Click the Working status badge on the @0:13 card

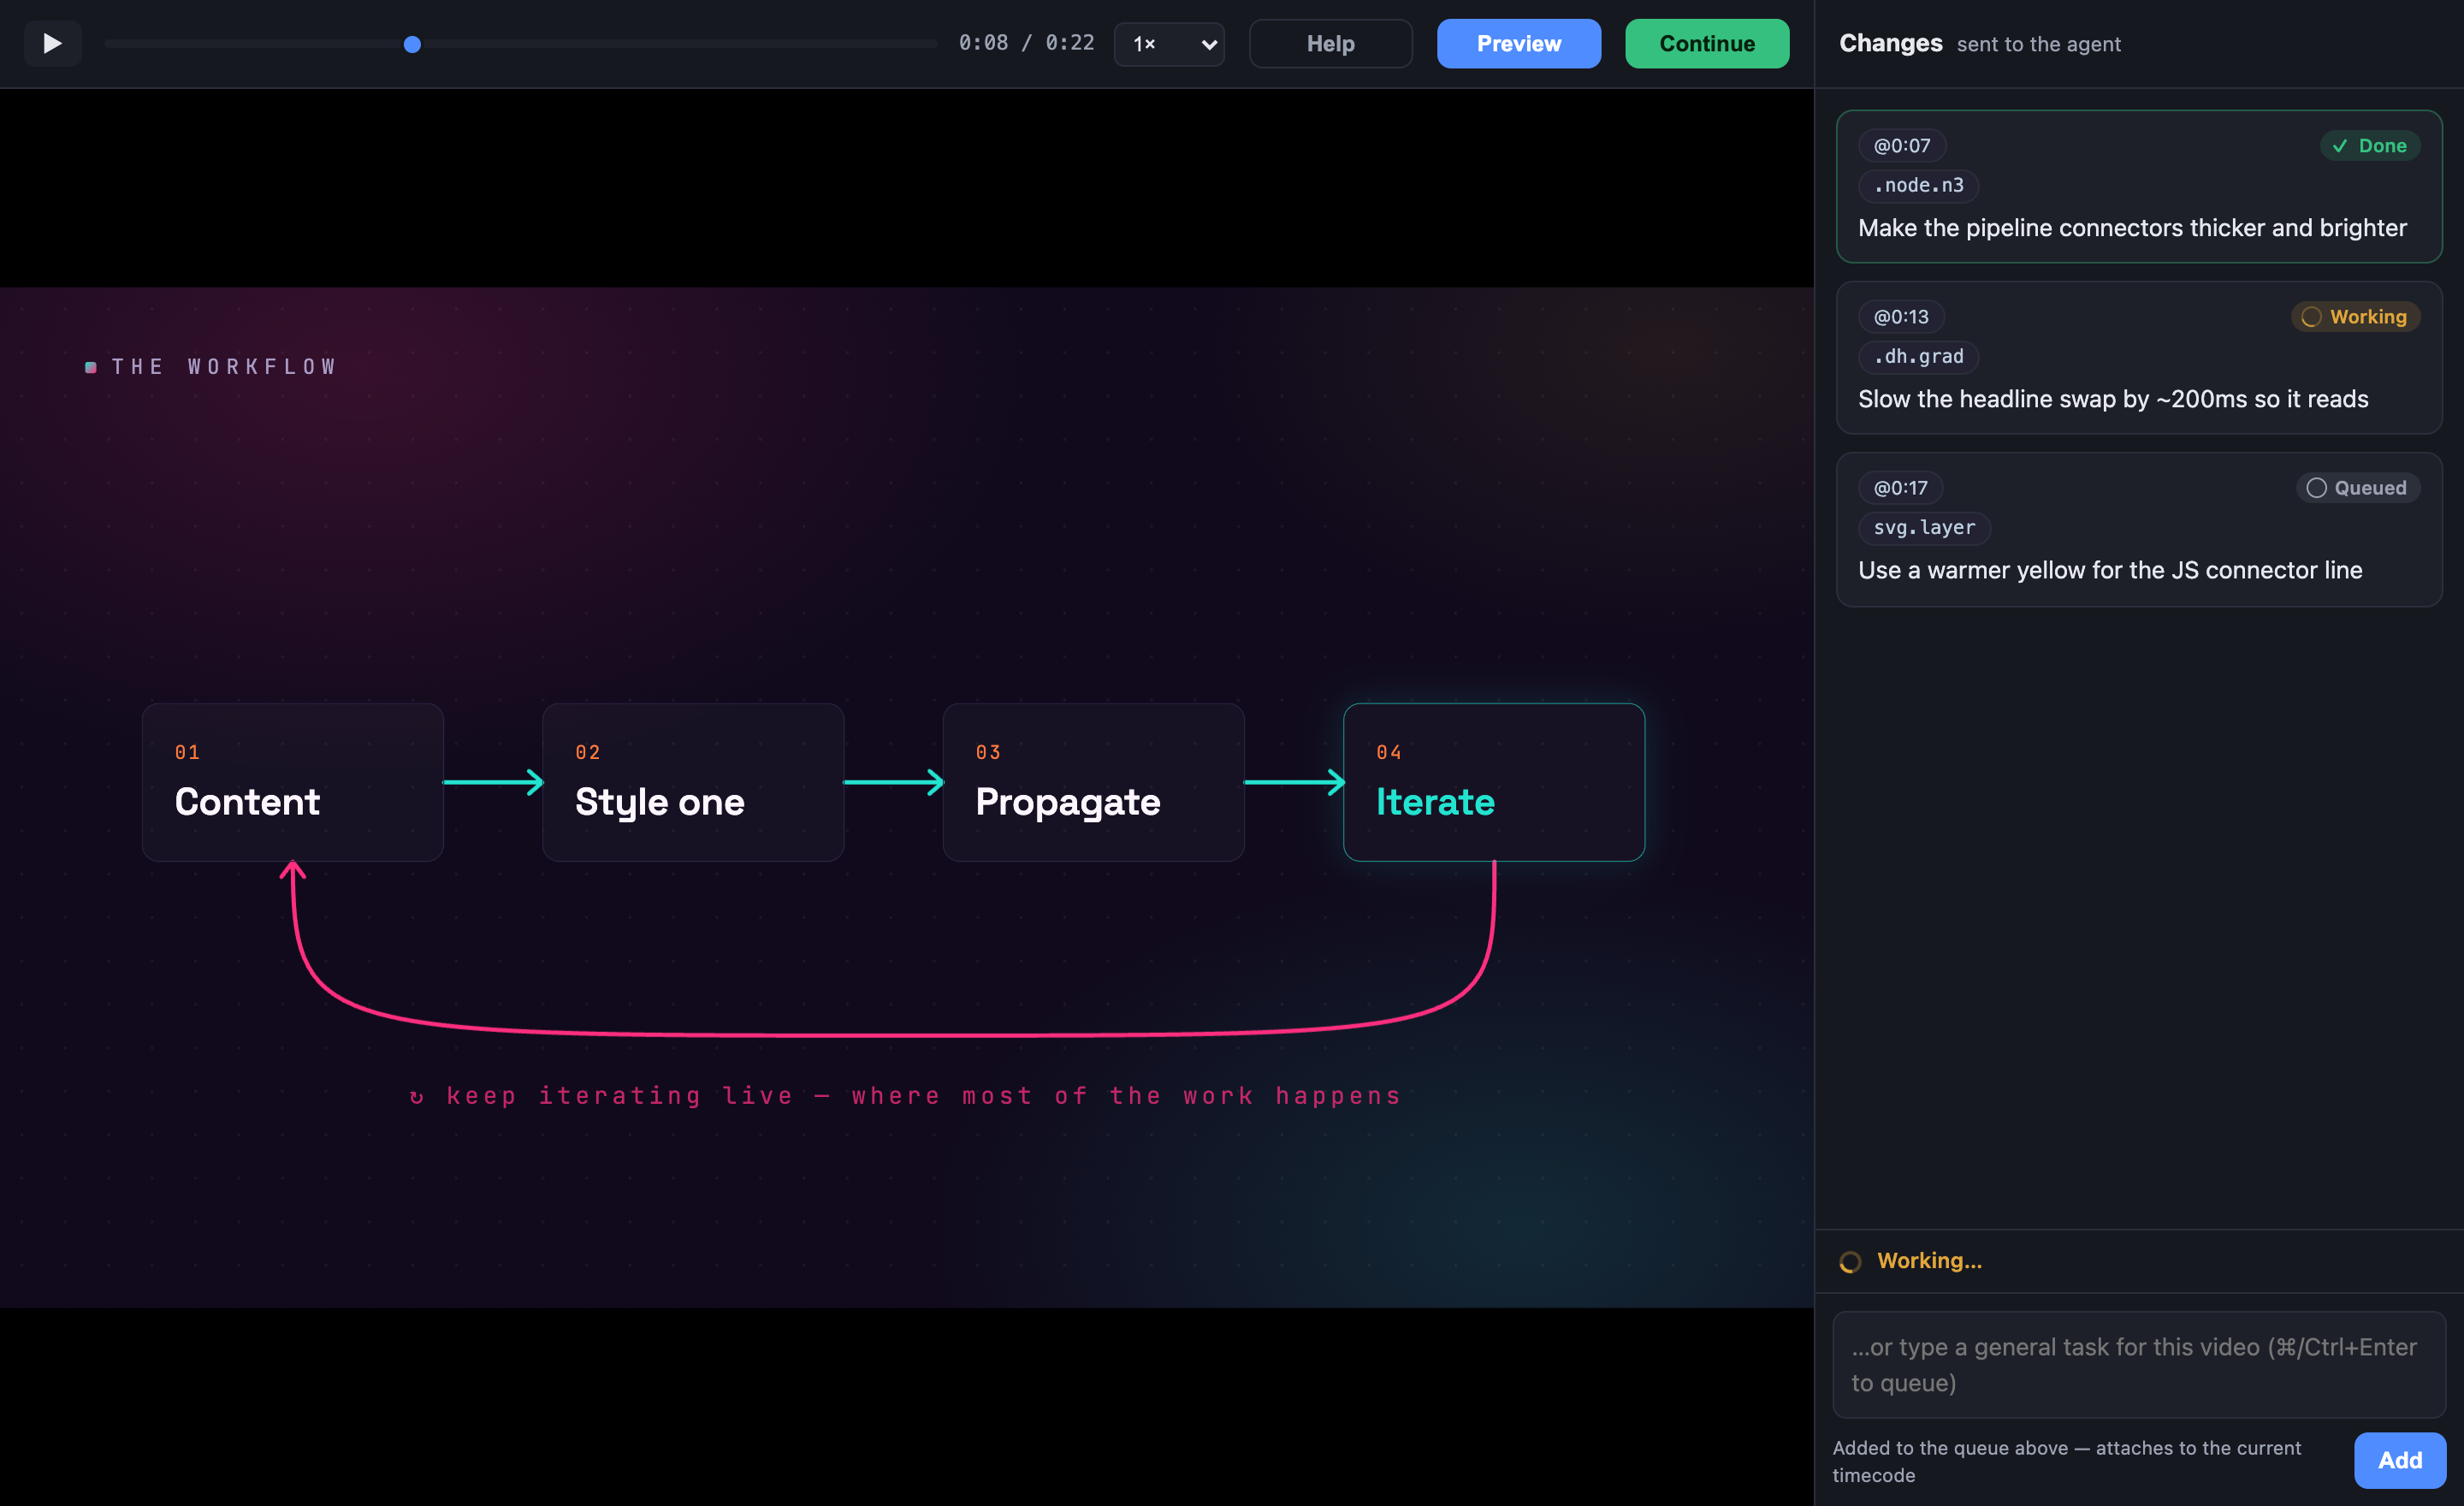tap(2355, 316)
